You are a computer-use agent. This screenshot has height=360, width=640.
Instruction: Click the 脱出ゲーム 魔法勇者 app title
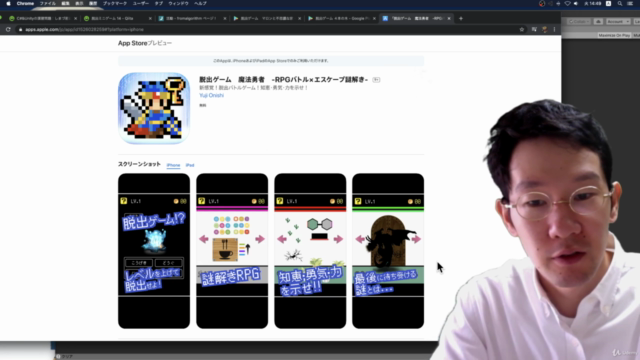pyautogui.click(x=283, y=80)
